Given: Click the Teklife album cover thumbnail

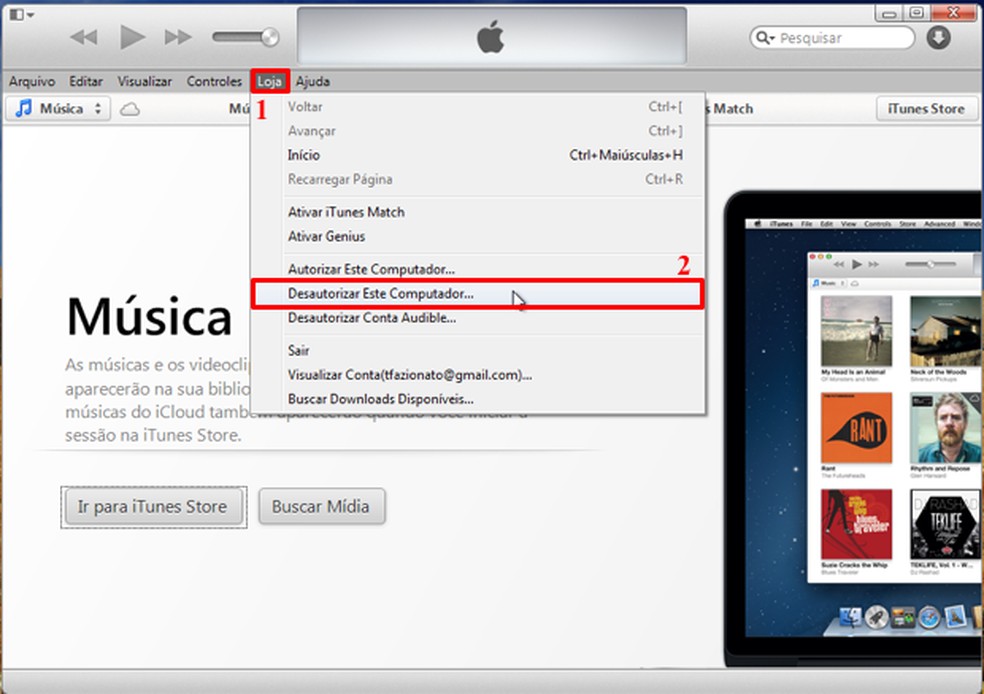Looking at the screenshot, I should pyautogui.click(x=944, y=525).
